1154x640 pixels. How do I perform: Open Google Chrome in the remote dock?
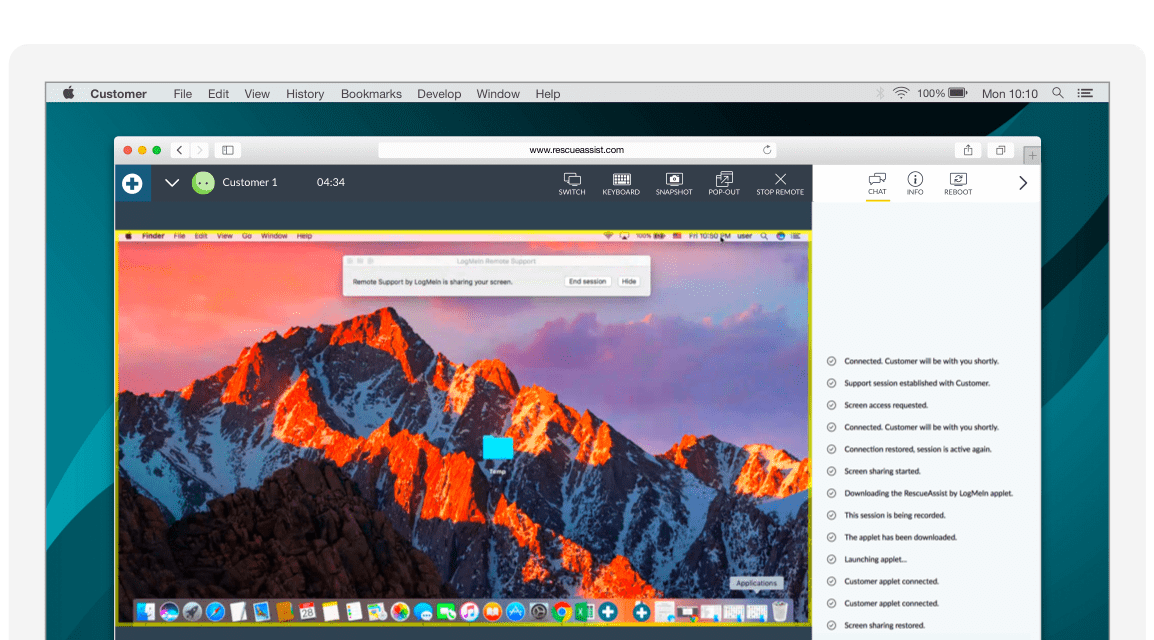pyautogui.click(x=562, y=611)
